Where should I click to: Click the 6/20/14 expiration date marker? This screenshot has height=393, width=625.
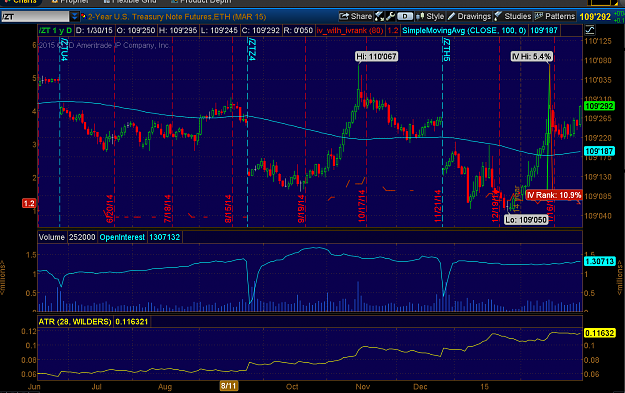[x=110, y=208]
